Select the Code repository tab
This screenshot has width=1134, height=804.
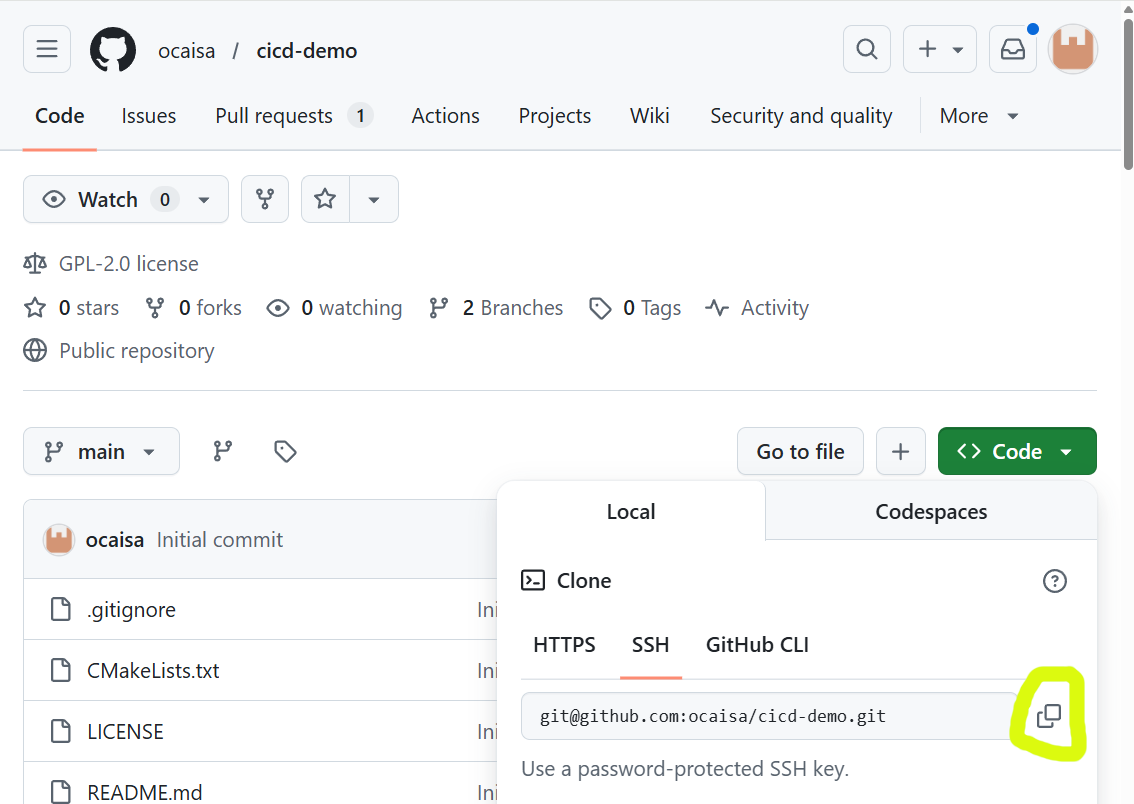coord(59,116)
